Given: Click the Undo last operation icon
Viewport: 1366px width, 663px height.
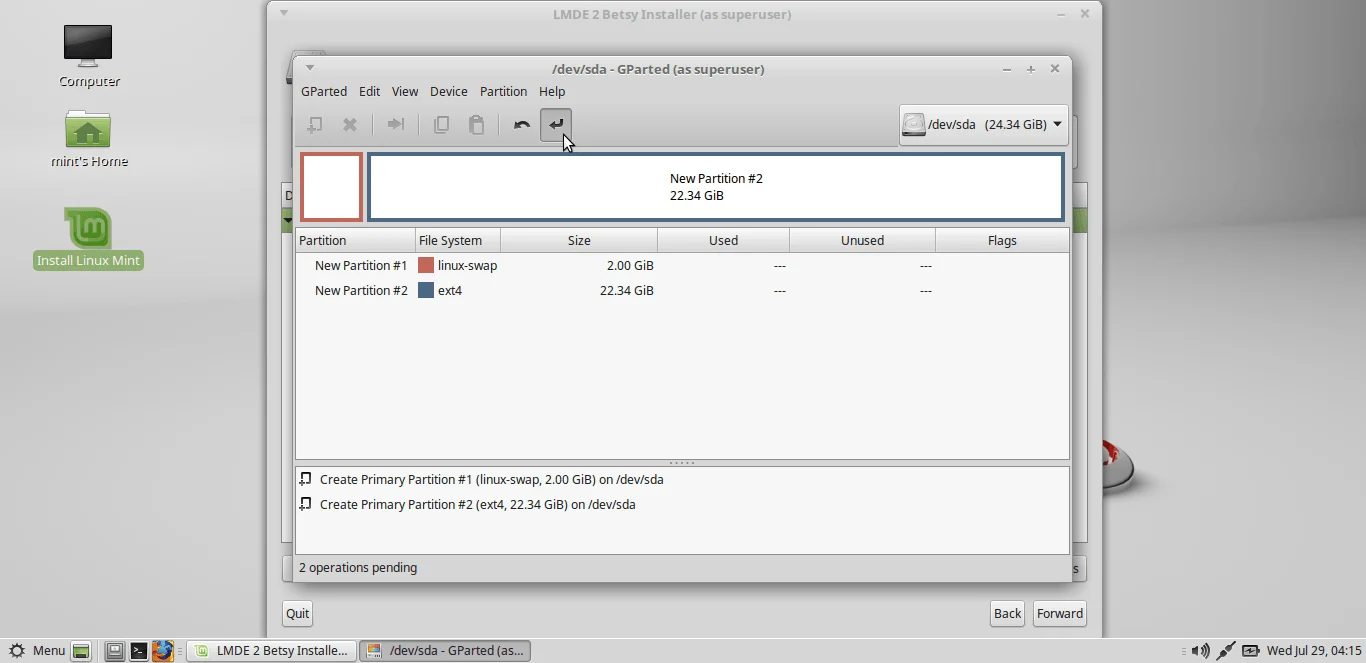Looking at the screenshot, I should [521, 124].
